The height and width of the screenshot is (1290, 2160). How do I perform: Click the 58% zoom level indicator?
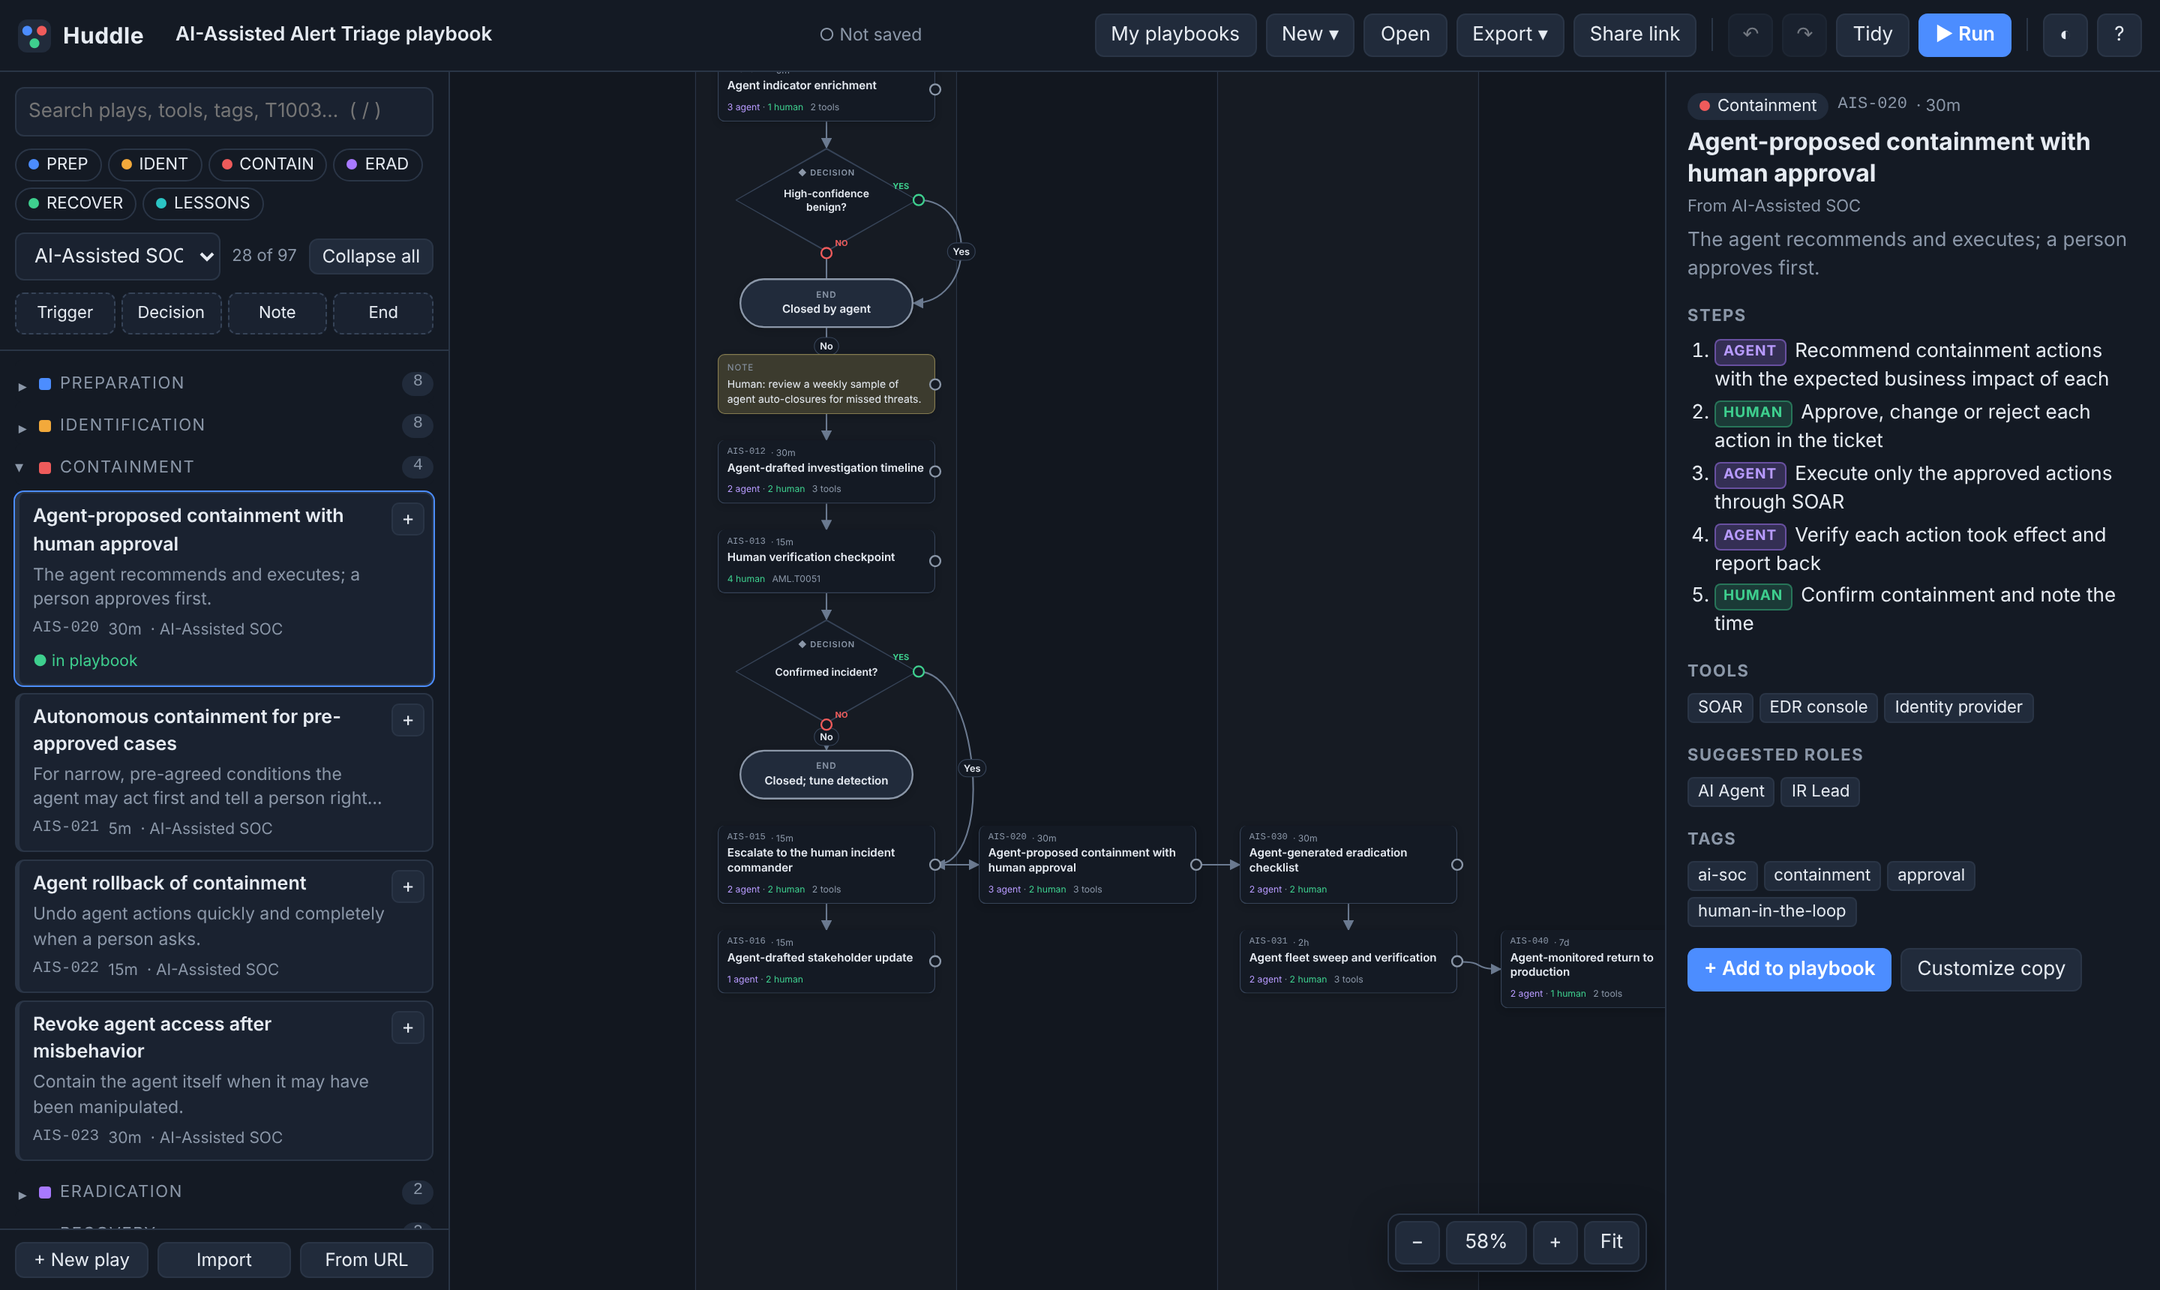1486,1242
